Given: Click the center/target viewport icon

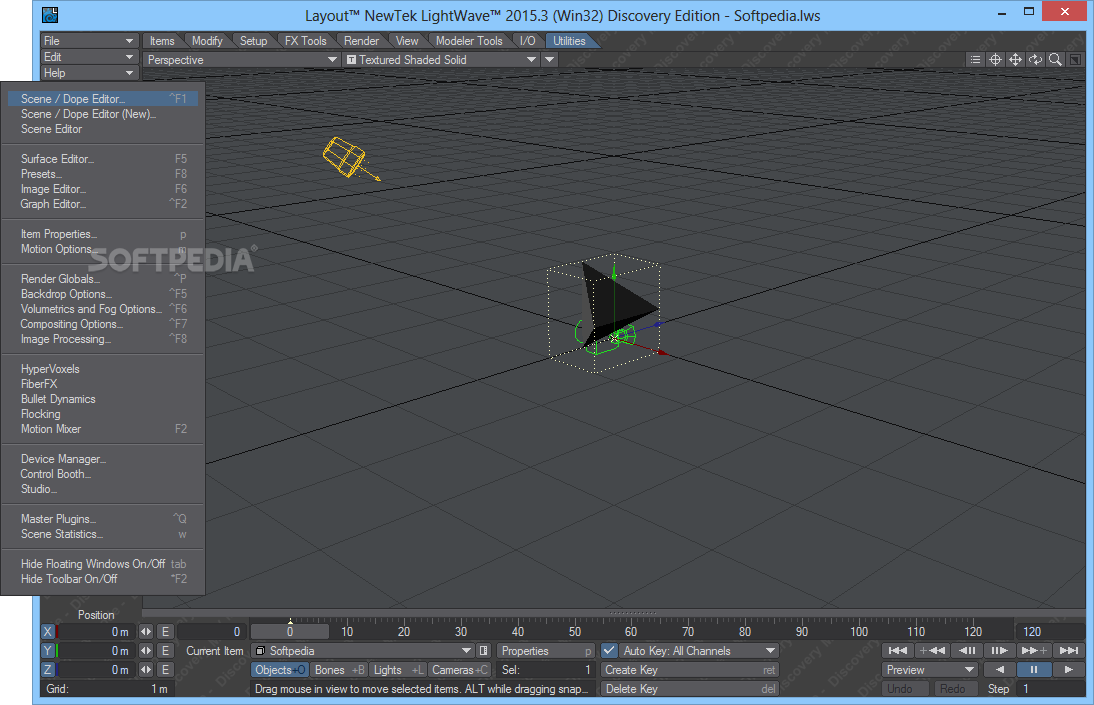Looking at the screenshot, I should [x=996, y=60].
